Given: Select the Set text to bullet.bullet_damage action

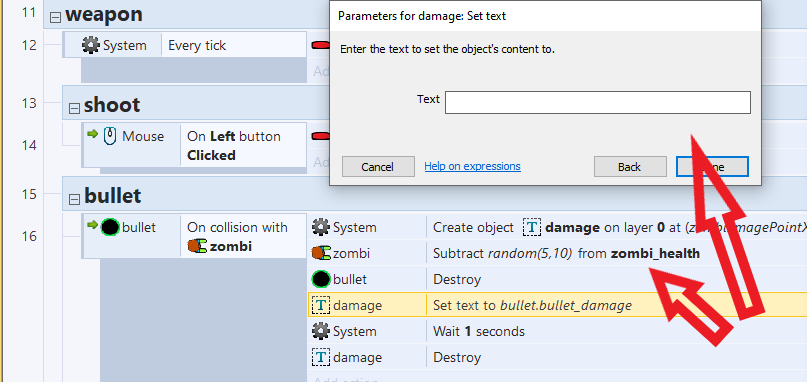Looking at the screenshot, I should pos(532,305).
